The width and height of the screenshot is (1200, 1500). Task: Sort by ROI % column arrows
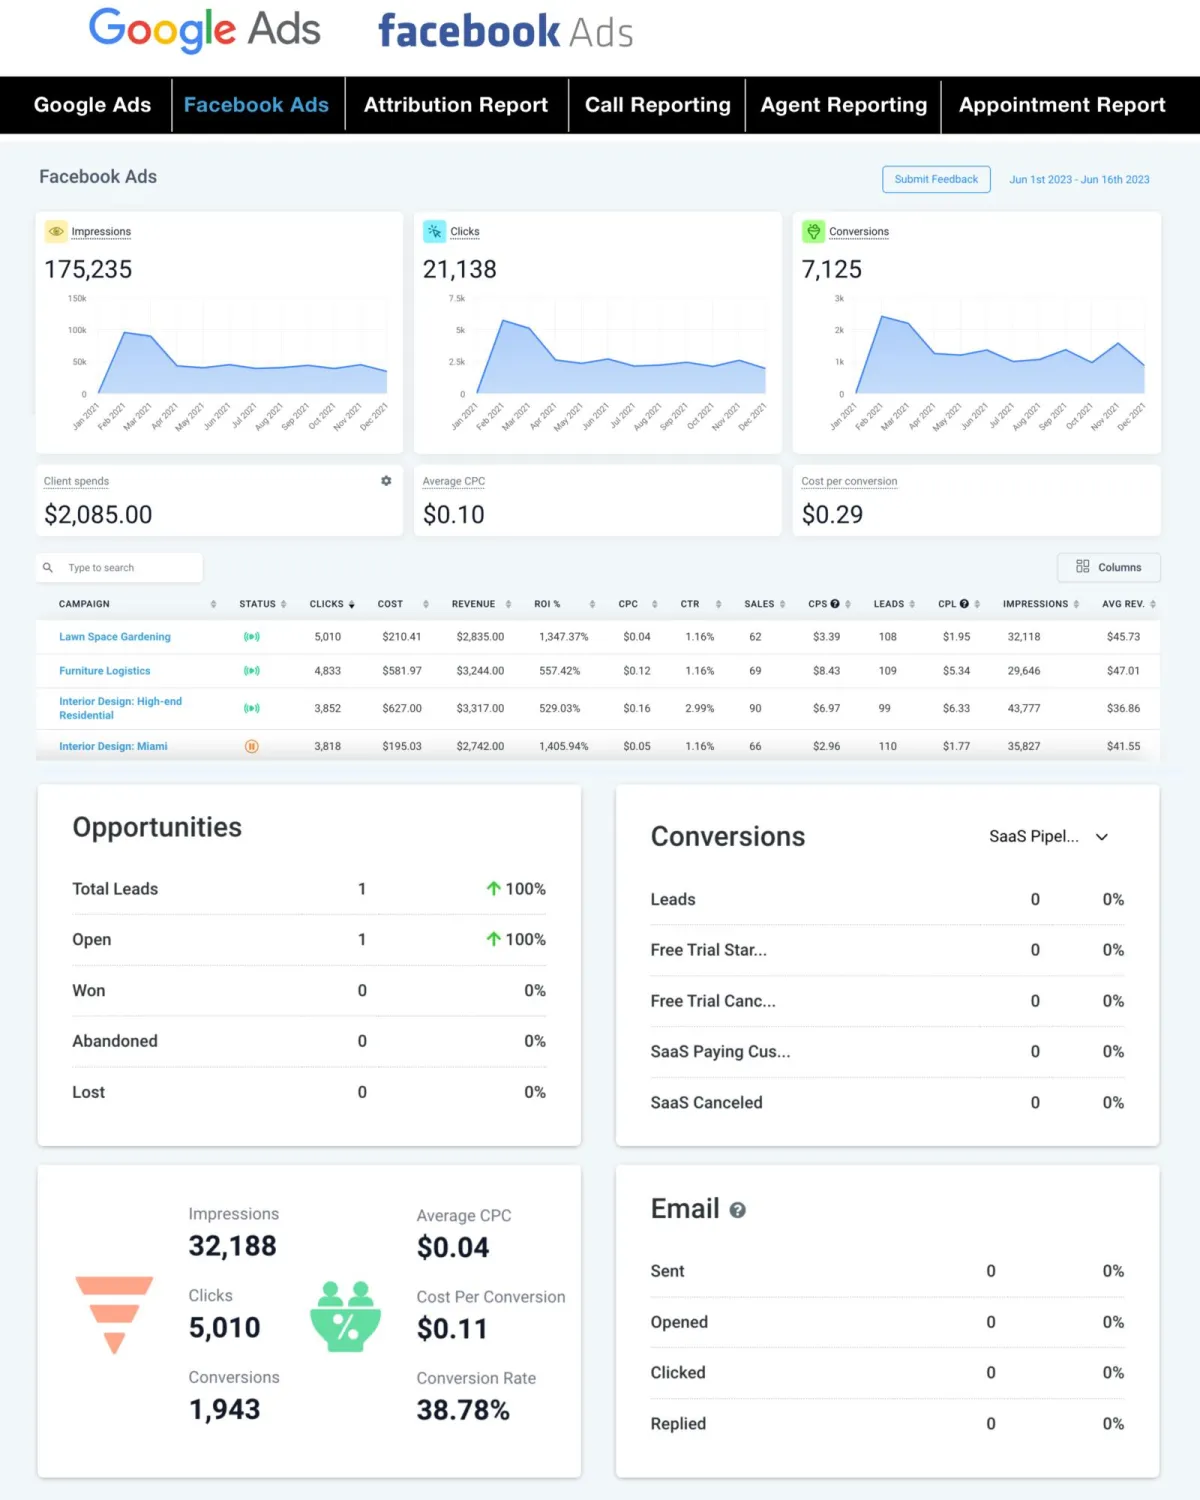[x=592, y=604]
